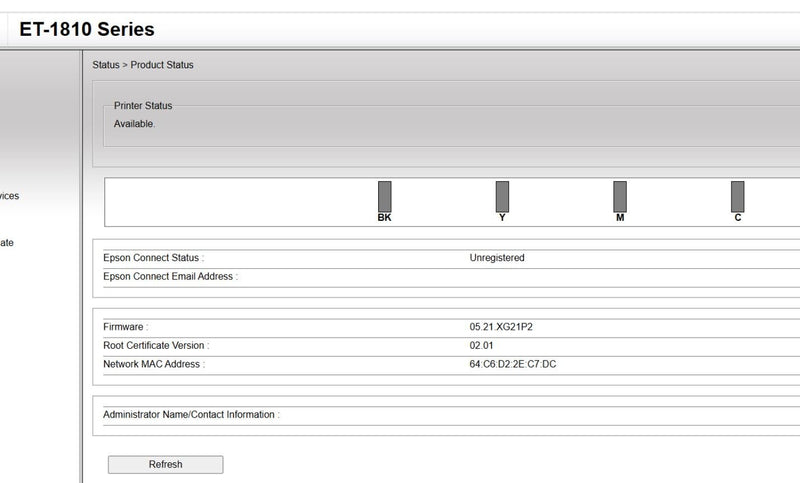Image resolution: width=800 pixels, height=483 pixels.
Task: Select the Available. status text
Action: [134, 123]
